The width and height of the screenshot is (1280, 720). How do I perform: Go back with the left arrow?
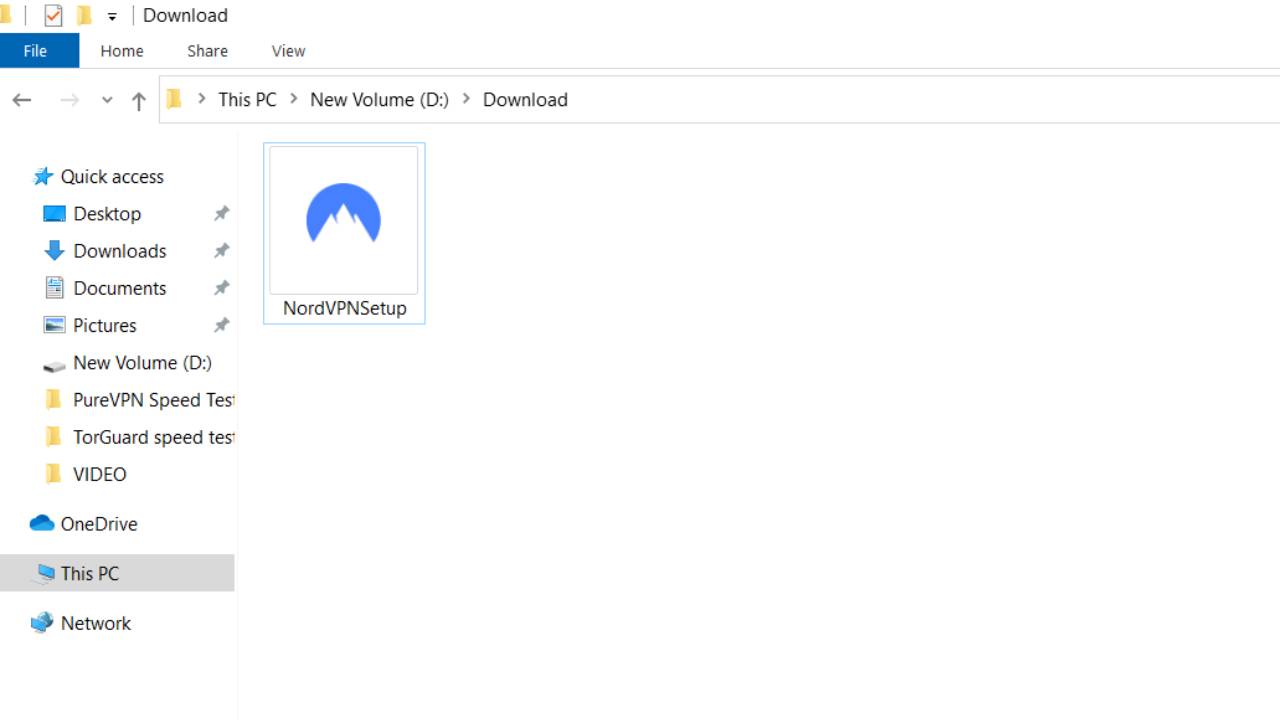[x=22, y=100]
